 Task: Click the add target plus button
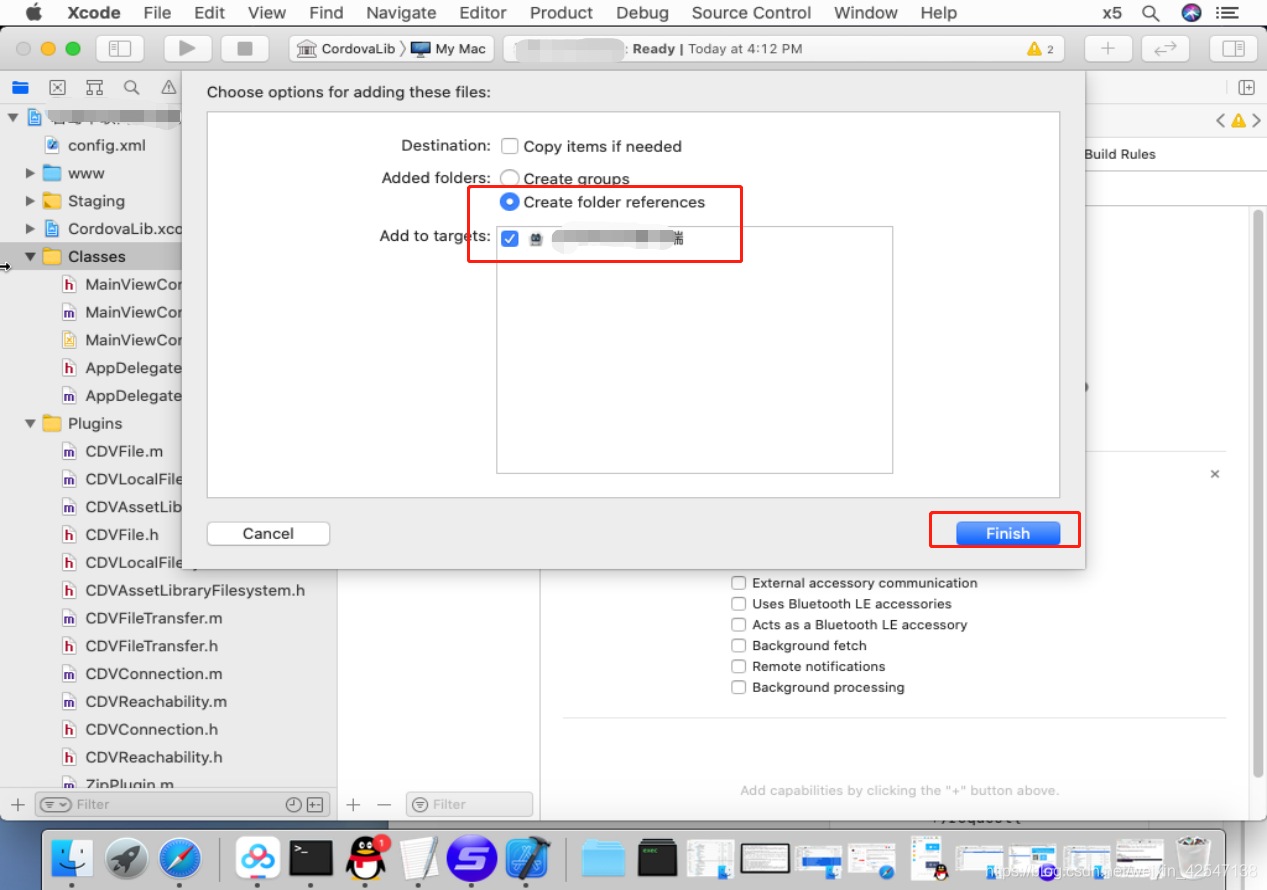pos(353,804)
